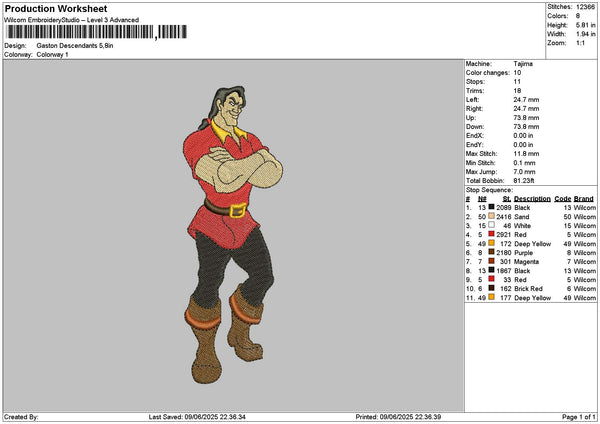Select stitch count '172' in row 5
This screenshot has height=424, width=600.
click(505, 244)
